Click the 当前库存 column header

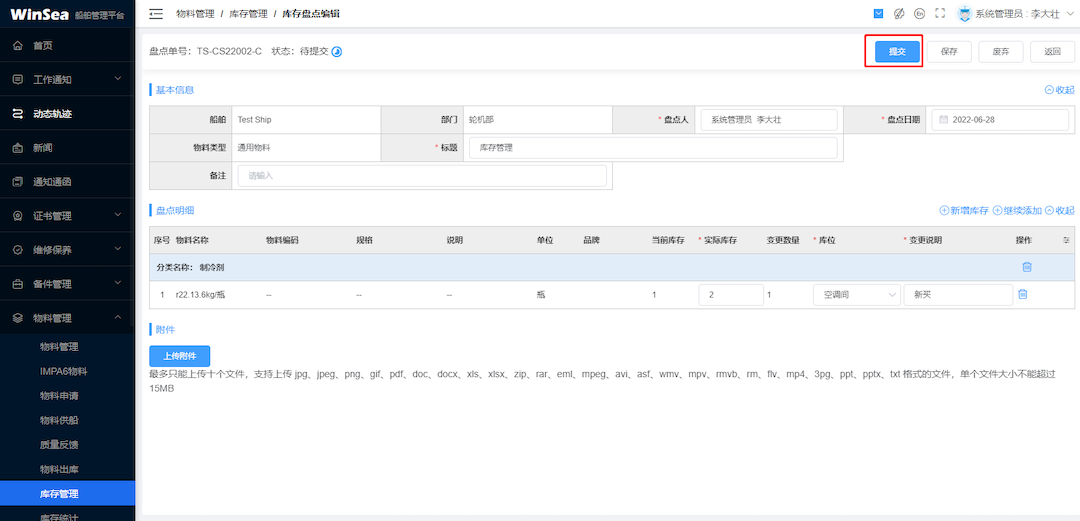tap(668, 241)
